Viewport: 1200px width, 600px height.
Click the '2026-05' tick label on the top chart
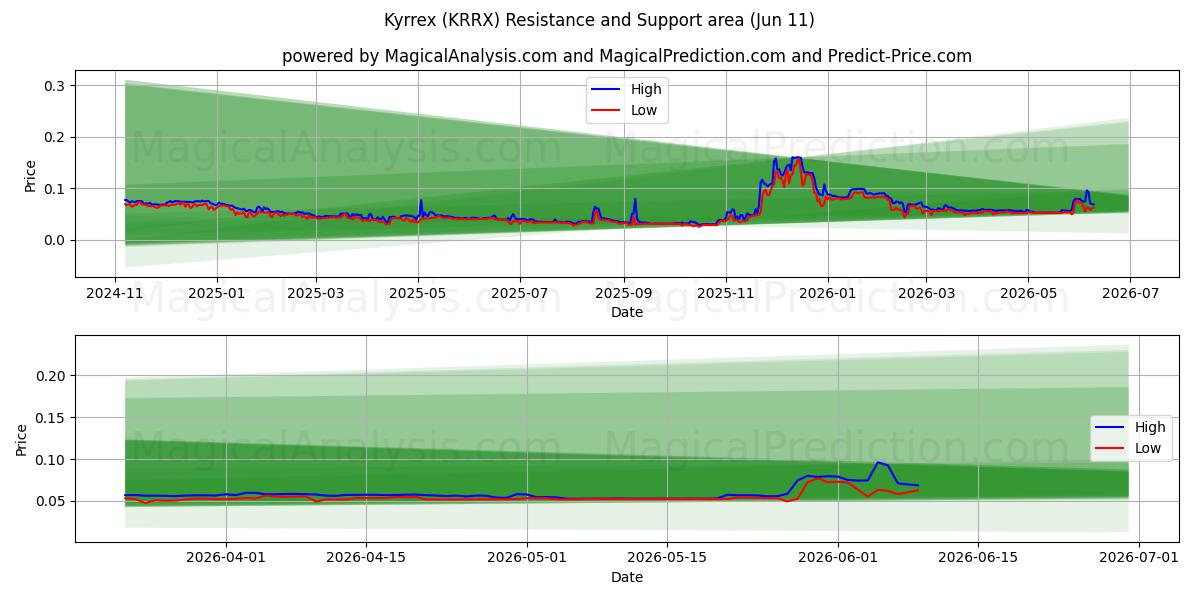point(1028,293)
